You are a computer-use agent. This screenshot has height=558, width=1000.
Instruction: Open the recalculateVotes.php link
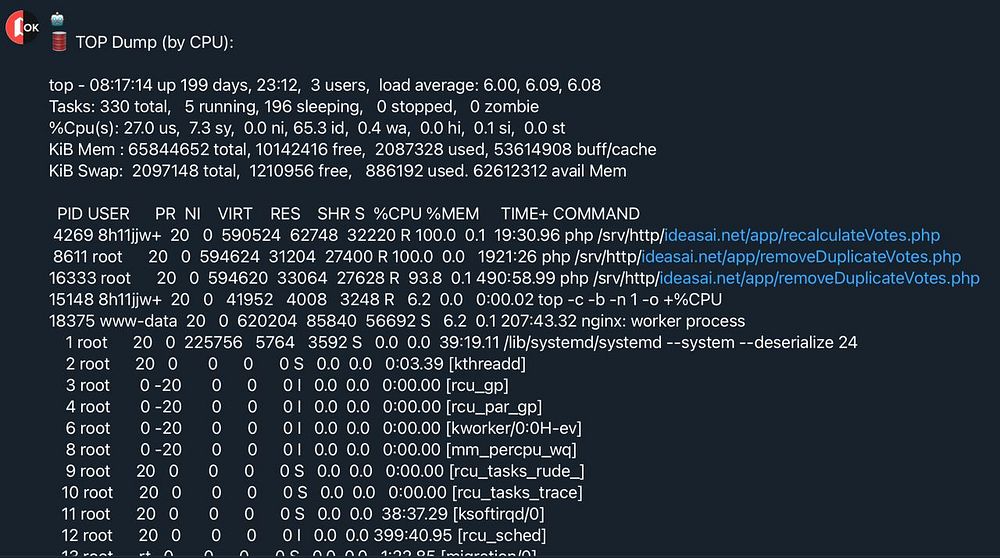coord(802,235)
